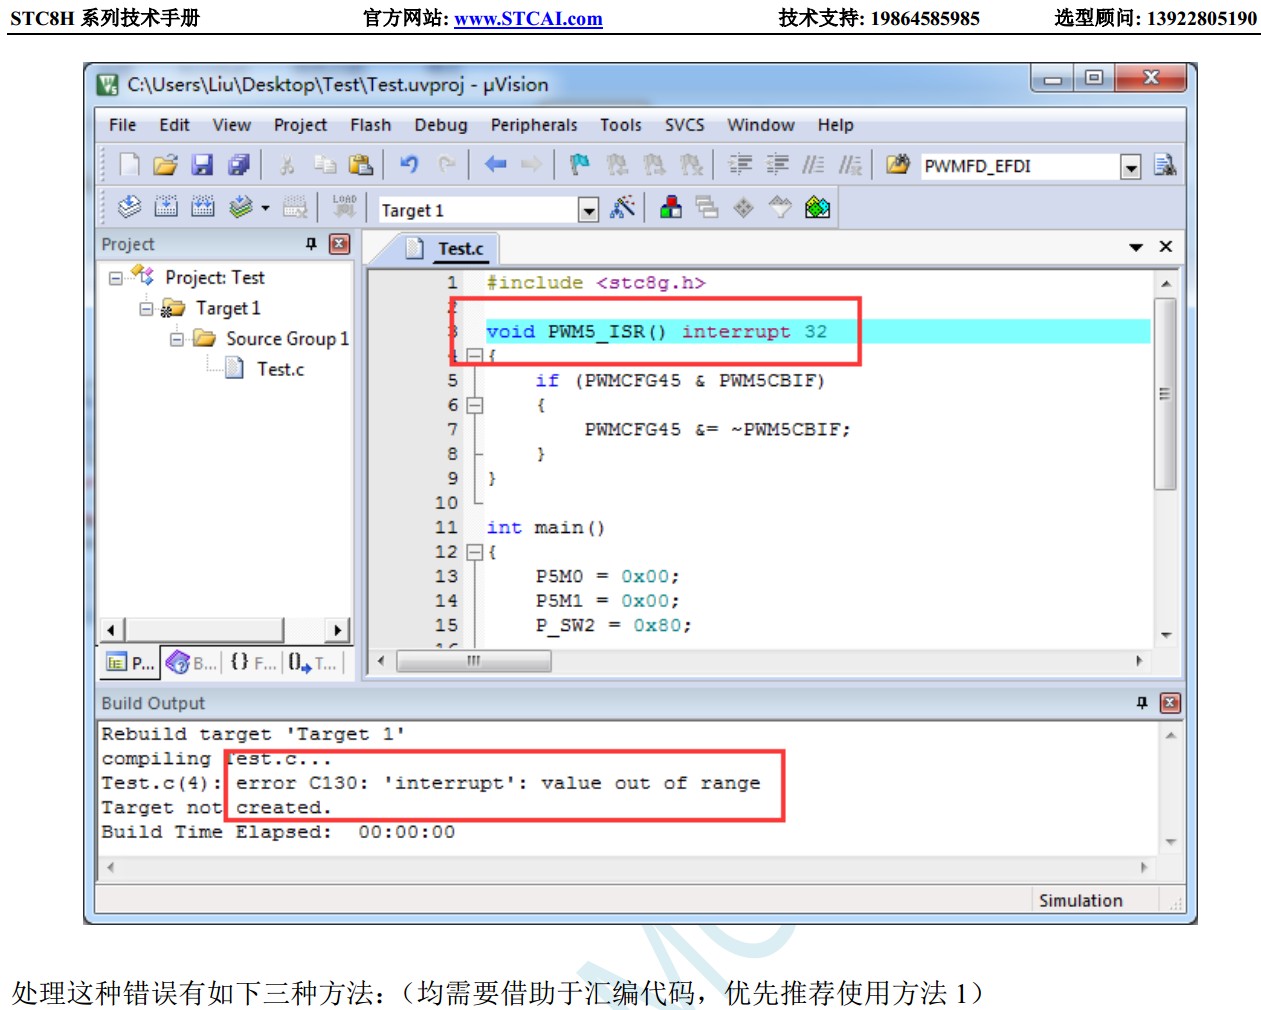Rebuild all target files icon
This screenshot has height=1010, width=1261.
pyautogui.click(x=203, y=207)
